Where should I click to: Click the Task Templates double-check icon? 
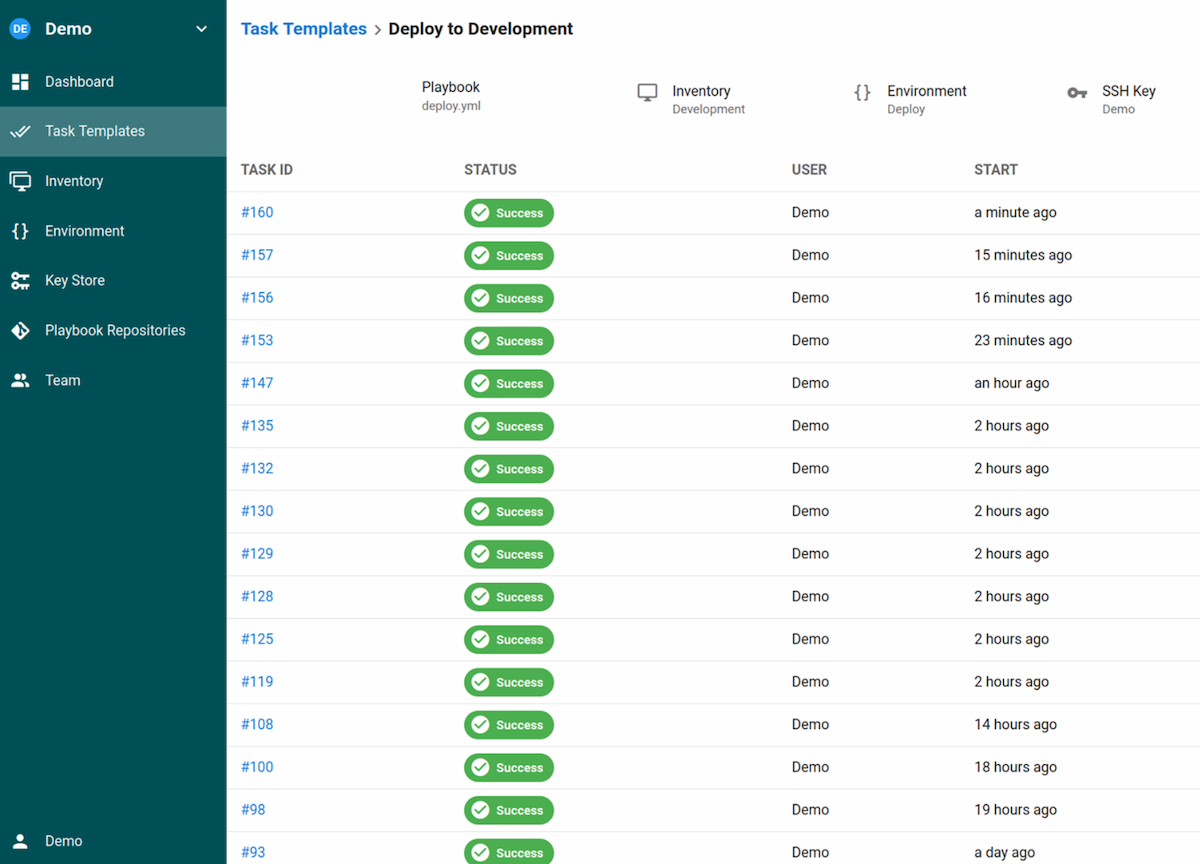[x=20, y=131]
